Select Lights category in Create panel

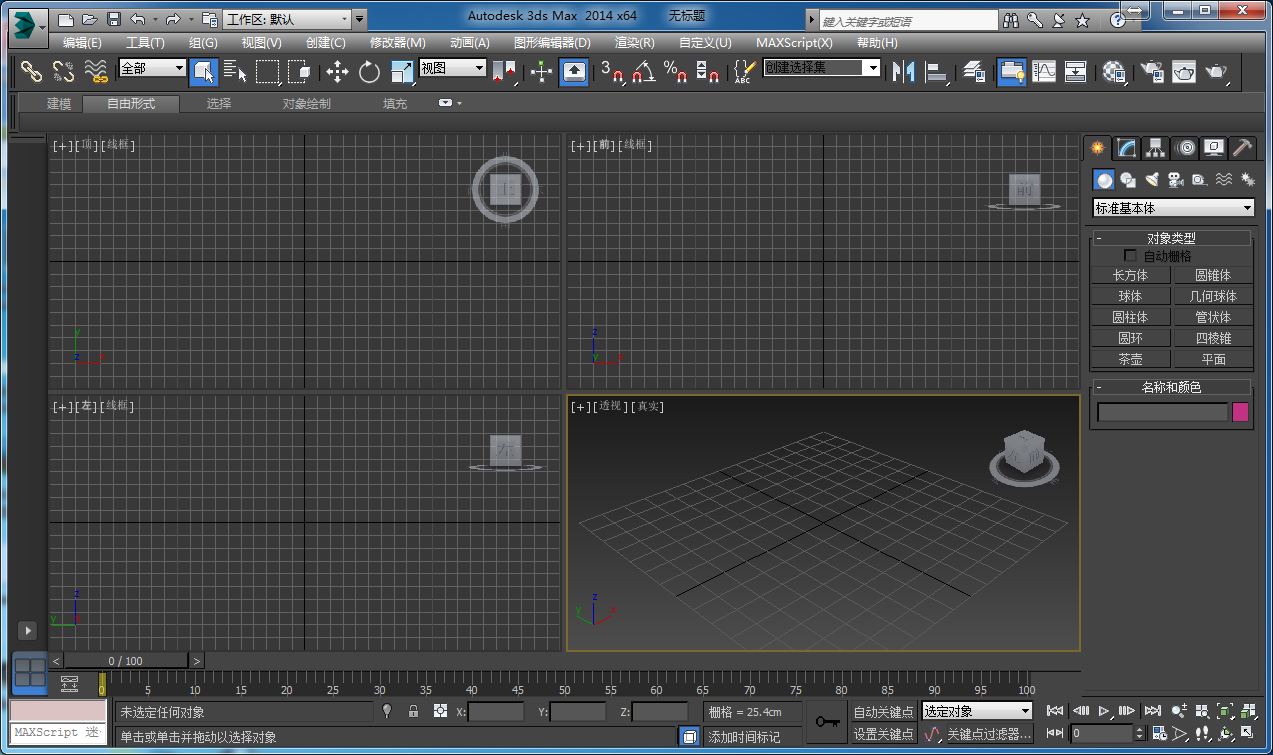pyautogui.click(x=1152, y=180)
